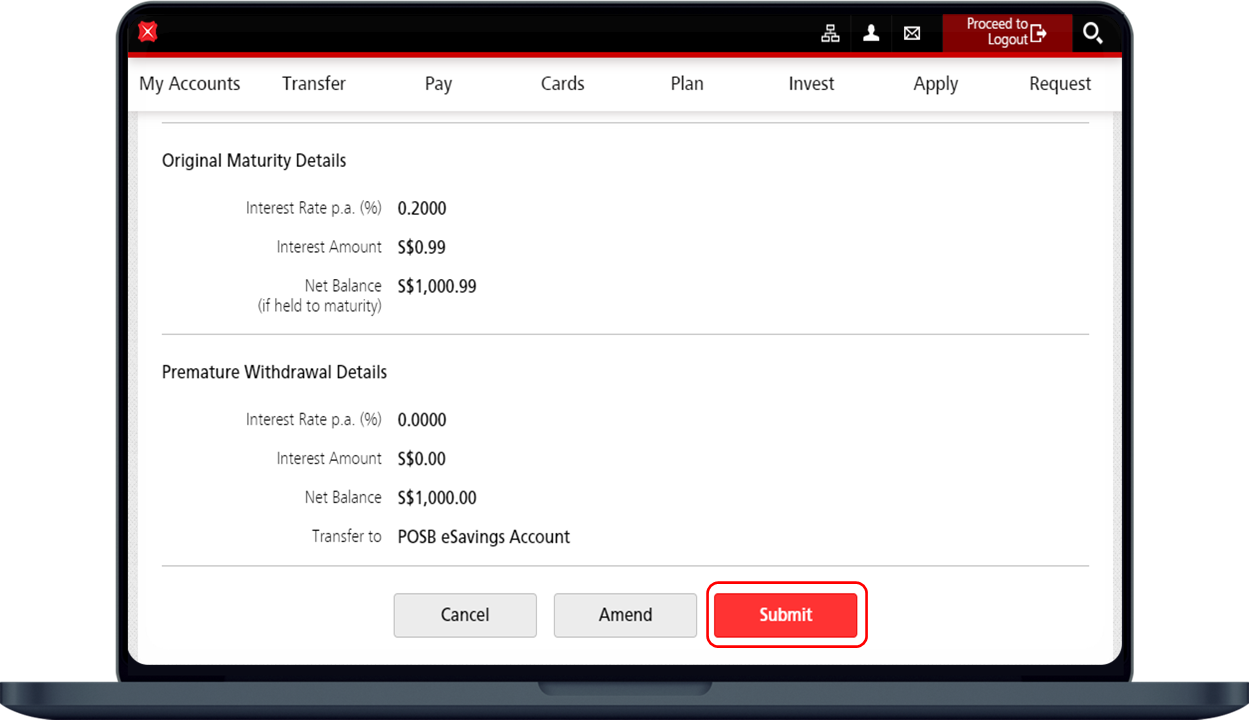Select the Apply menu item

pyautogui.click(x=935, y=84)
